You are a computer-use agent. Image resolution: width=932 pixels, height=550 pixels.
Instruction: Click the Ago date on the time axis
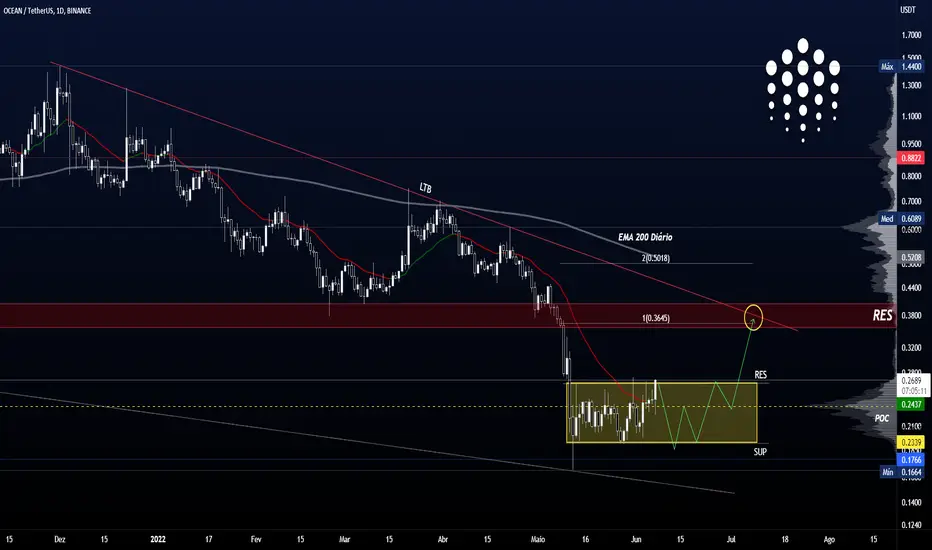pyautogui.click(x=829, y=539)
